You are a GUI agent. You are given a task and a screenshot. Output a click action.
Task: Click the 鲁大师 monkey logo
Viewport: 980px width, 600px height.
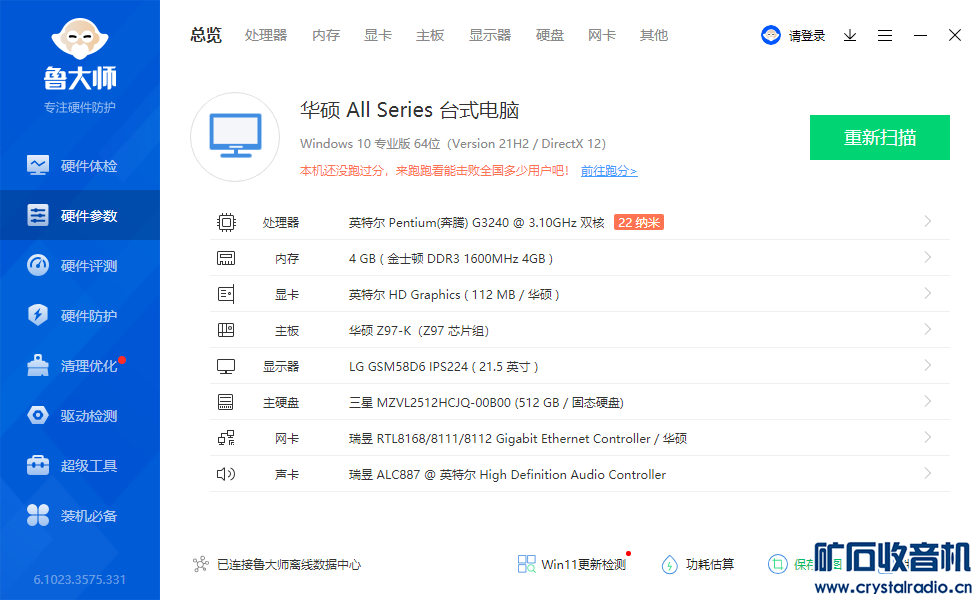click(x=79, y=39)
